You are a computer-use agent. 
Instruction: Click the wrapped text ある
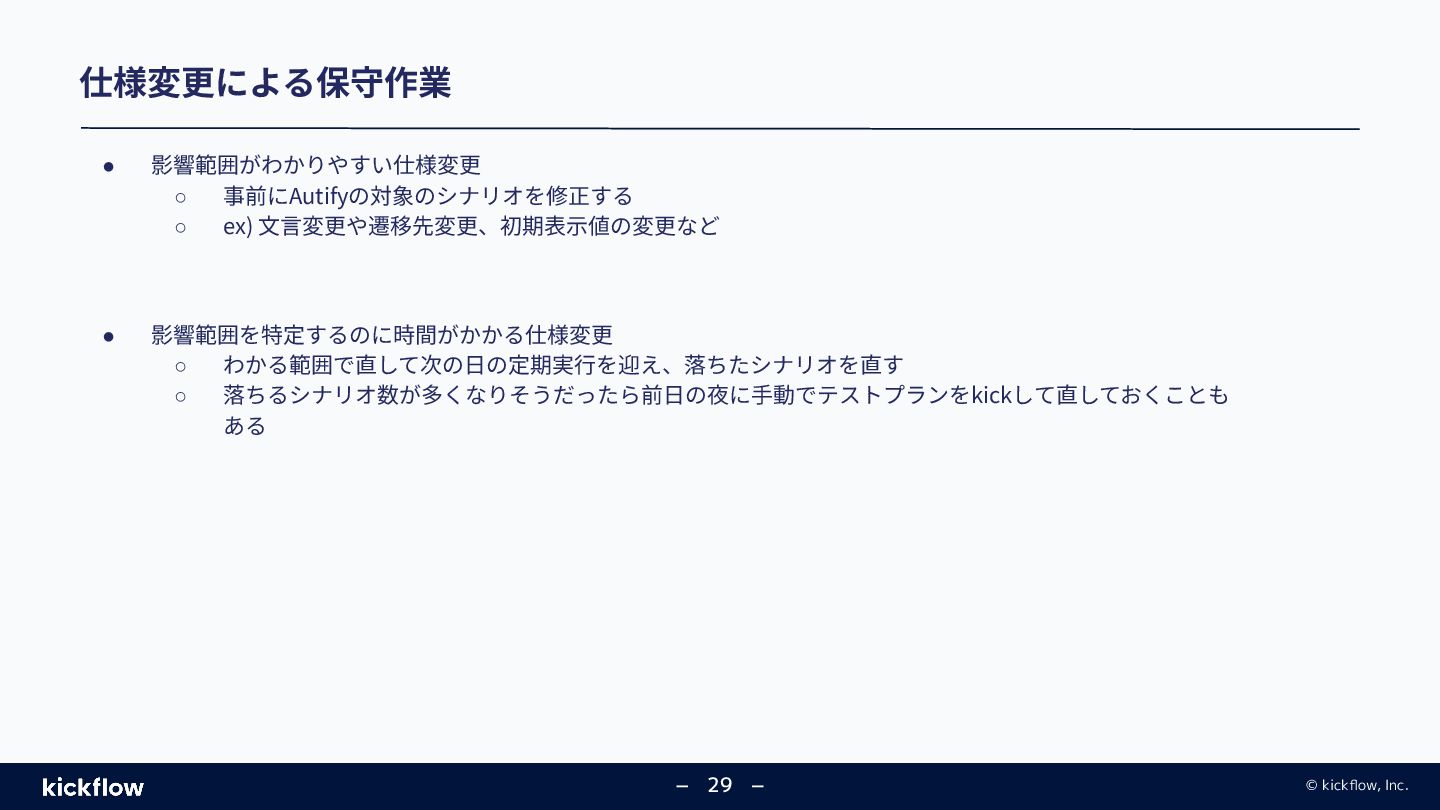click(x=245, y=426)
